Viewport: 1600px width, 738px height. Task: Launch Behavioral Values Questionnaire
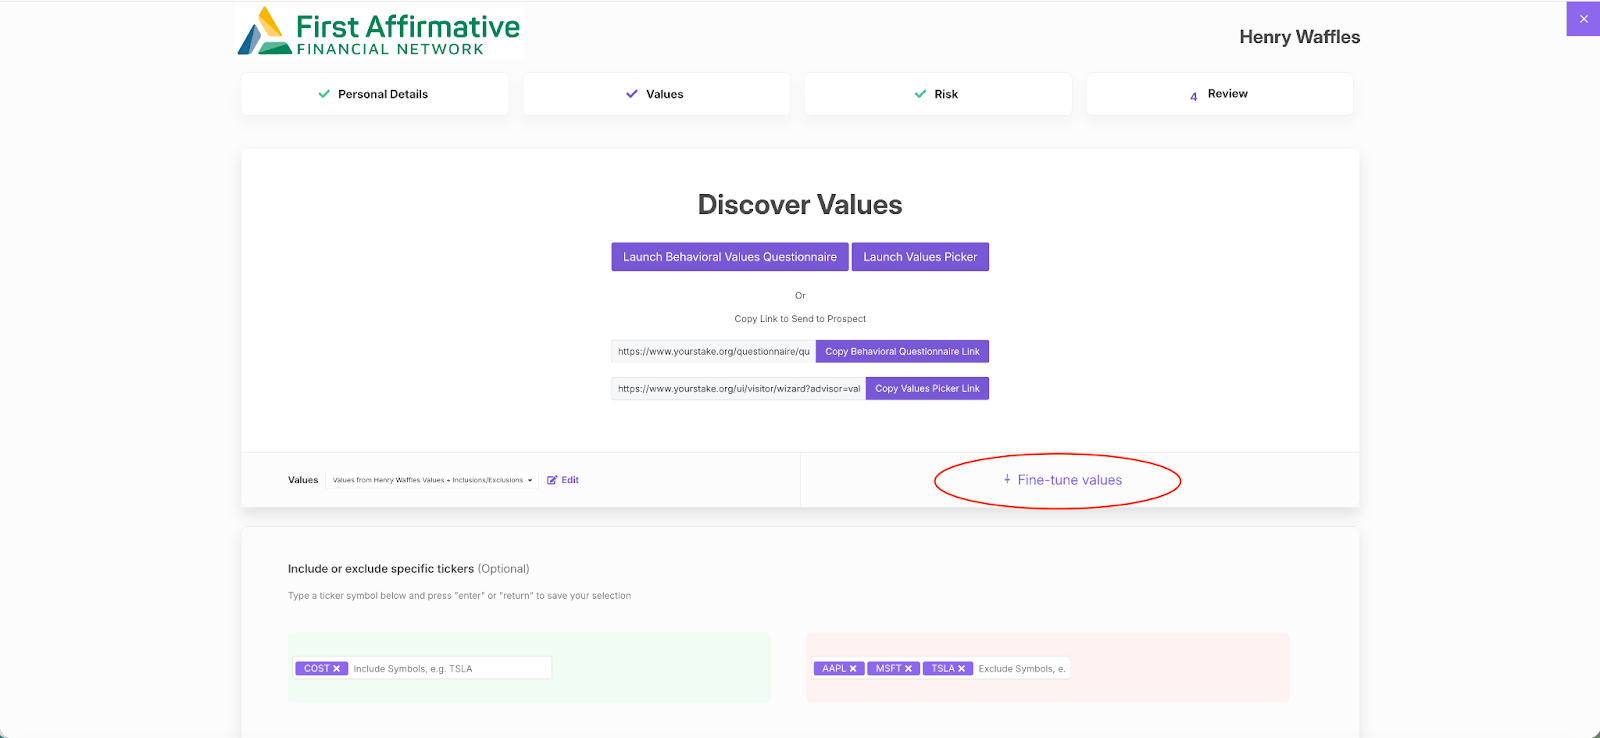click(x=729, y=257)
